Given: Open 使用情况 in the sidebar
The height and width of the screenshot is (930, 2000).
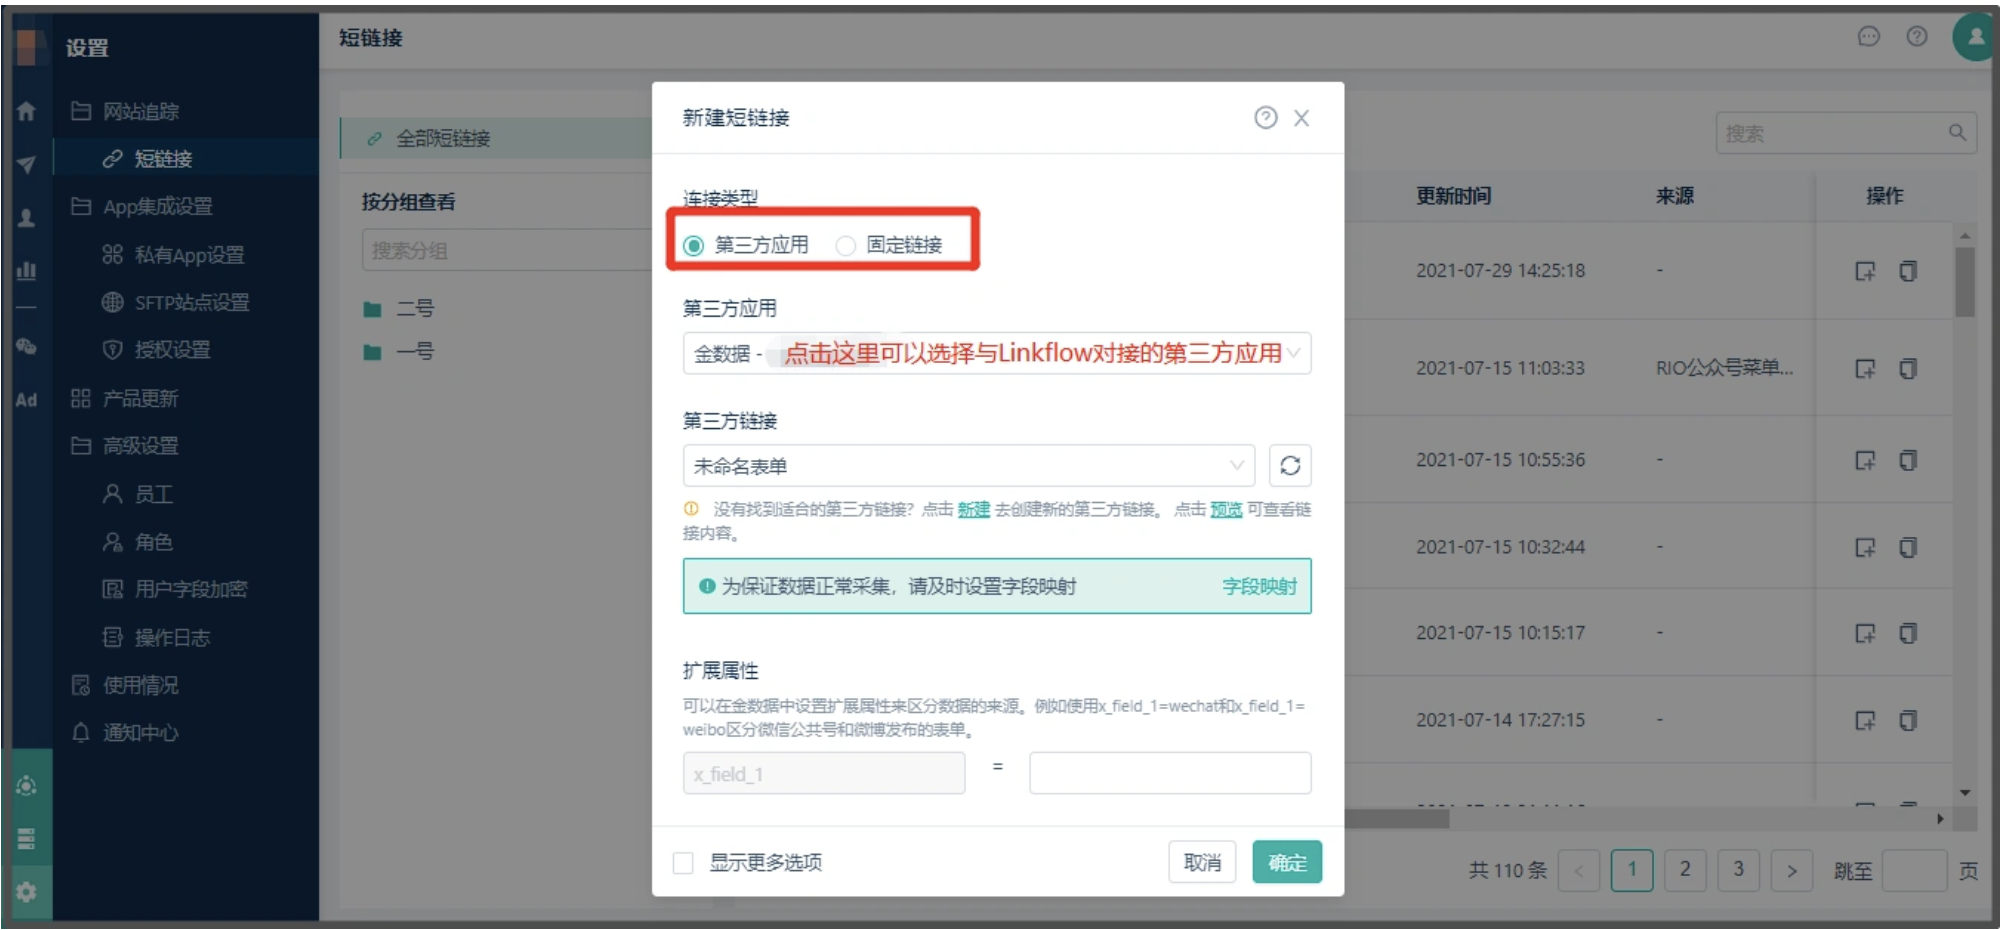Looking at the screenshot, I should click(125, 685).
